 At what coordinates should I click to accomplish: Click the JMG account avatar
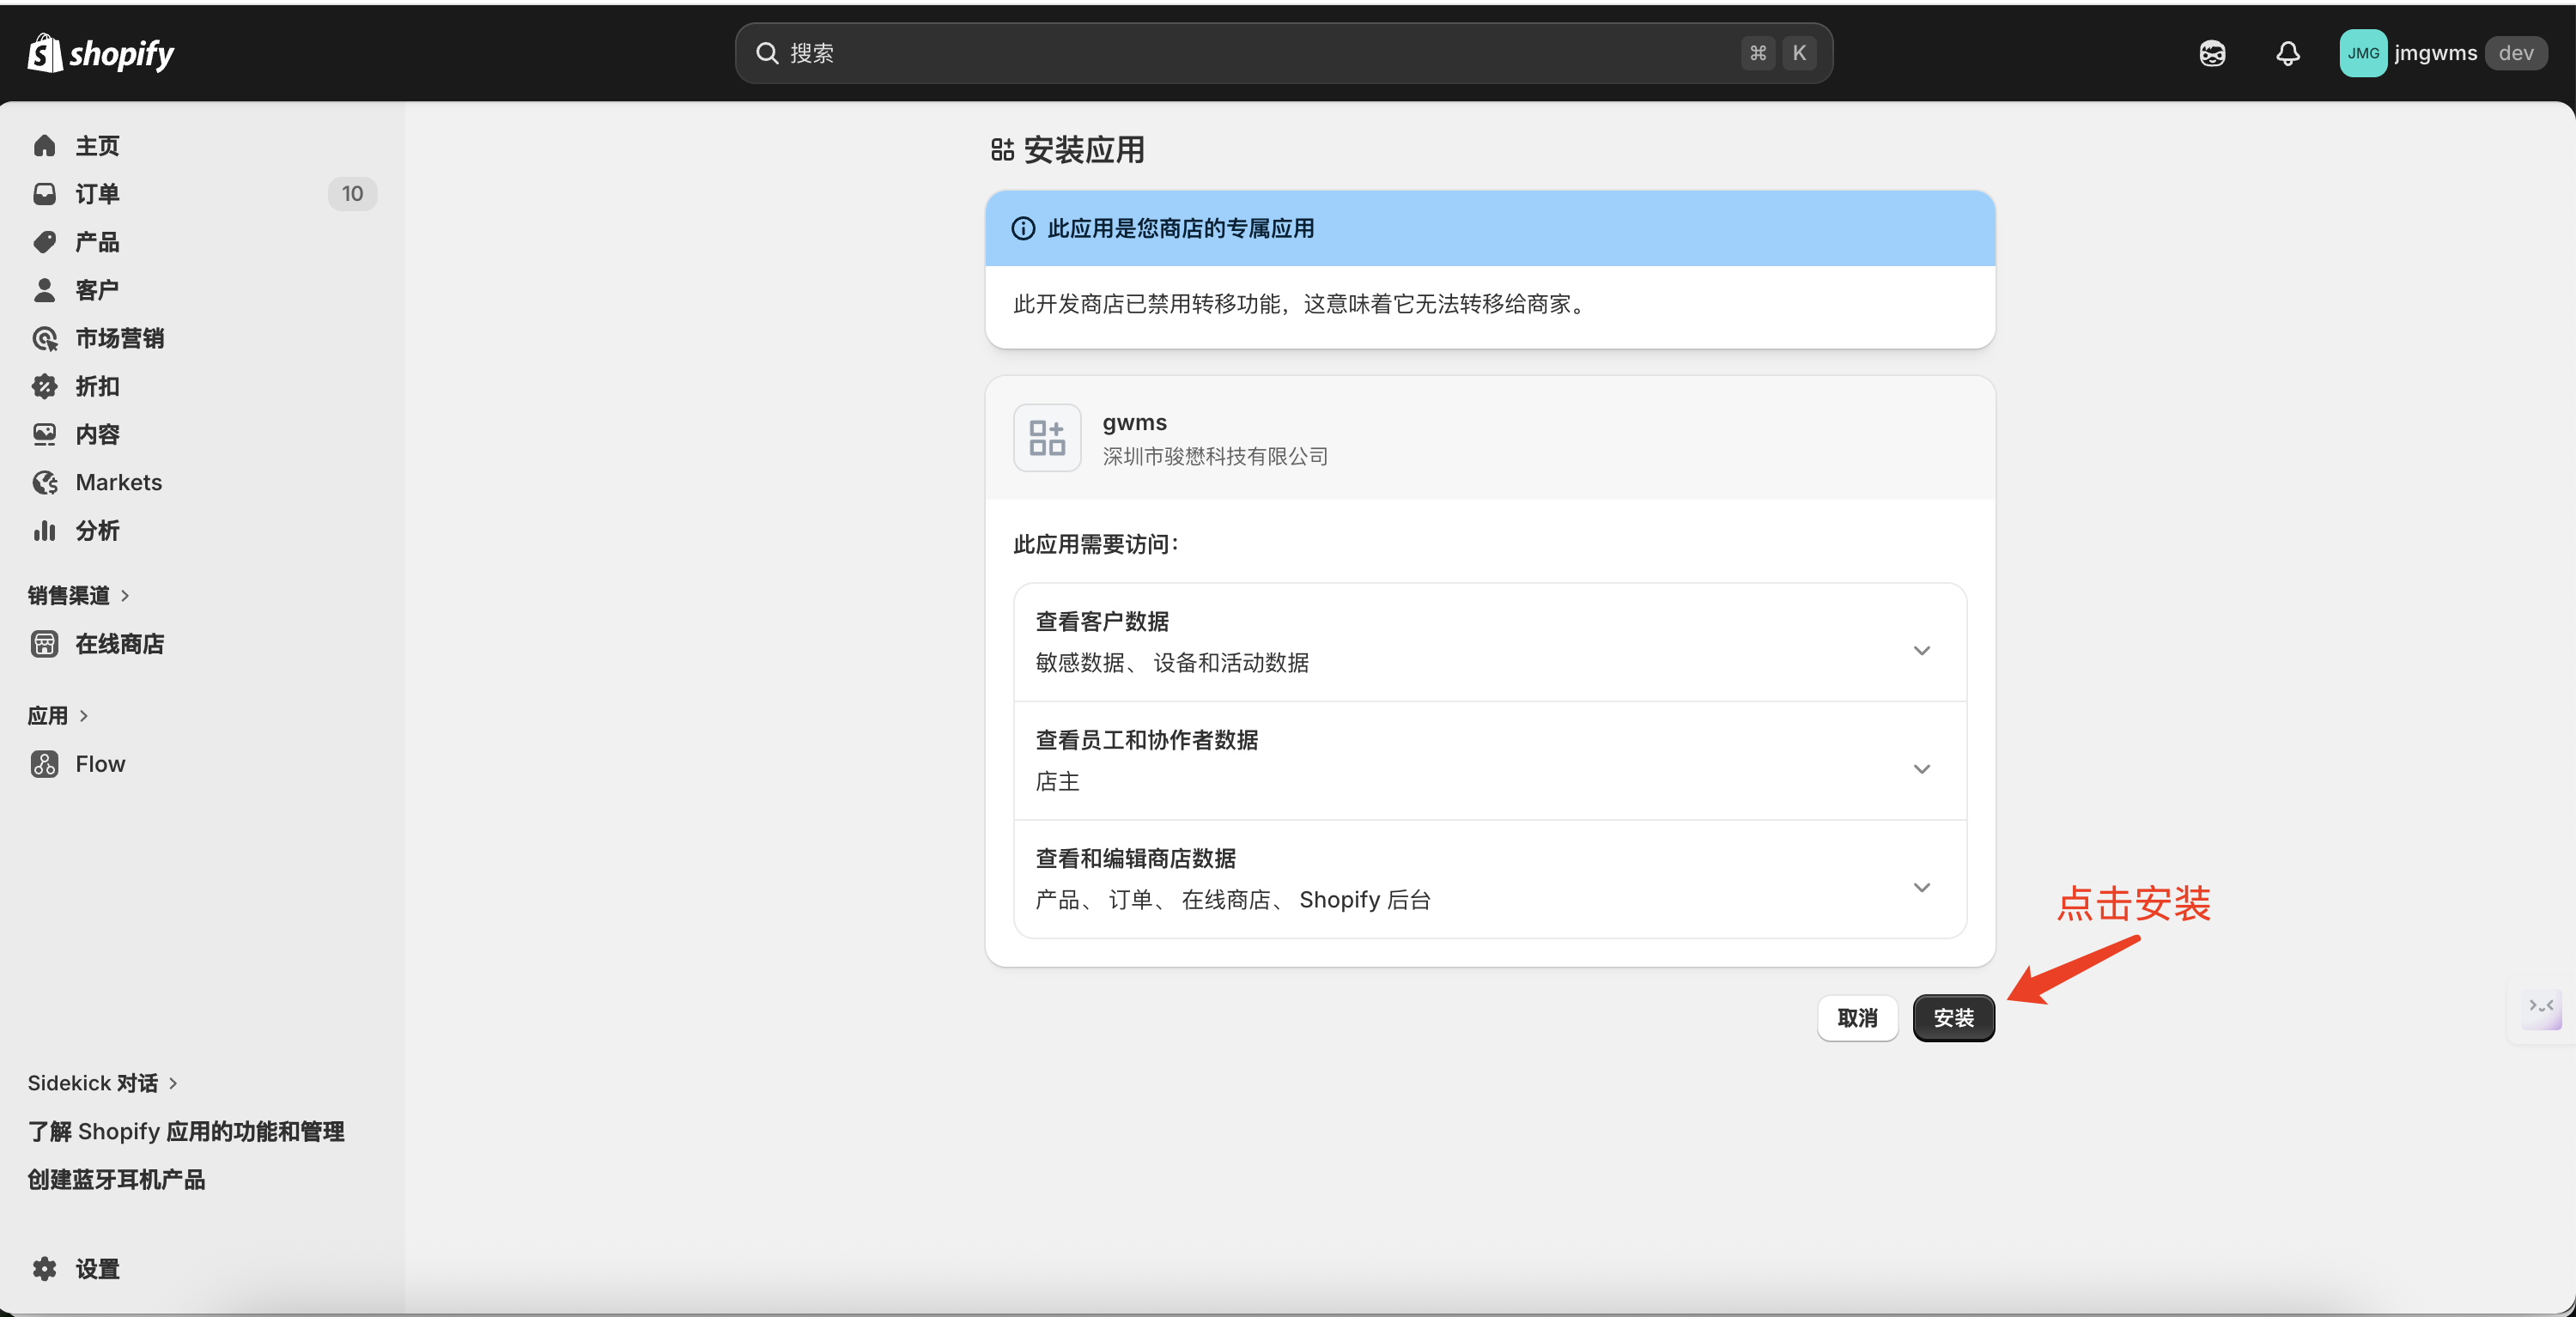click(2363, 53)
